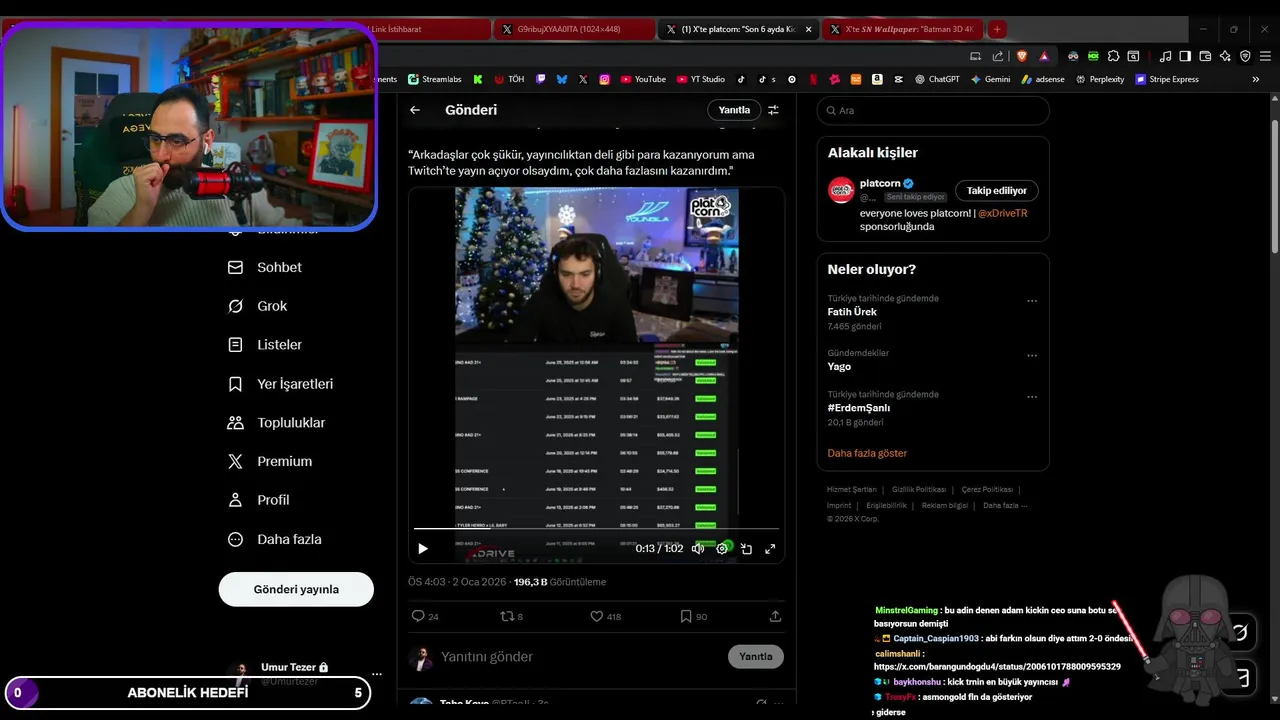1280x720 pixels.
Task: Switch to the G9ribujXYAA0lTA image tab
Action: point(574,29)
